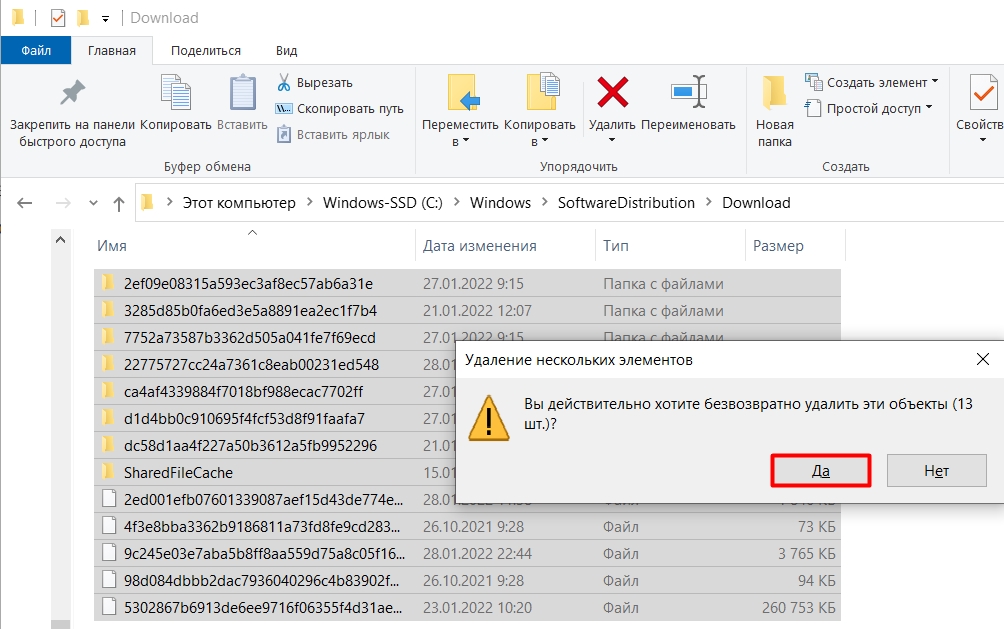
Task: Click Скопировать путь in ribbon
Action: 350,109
